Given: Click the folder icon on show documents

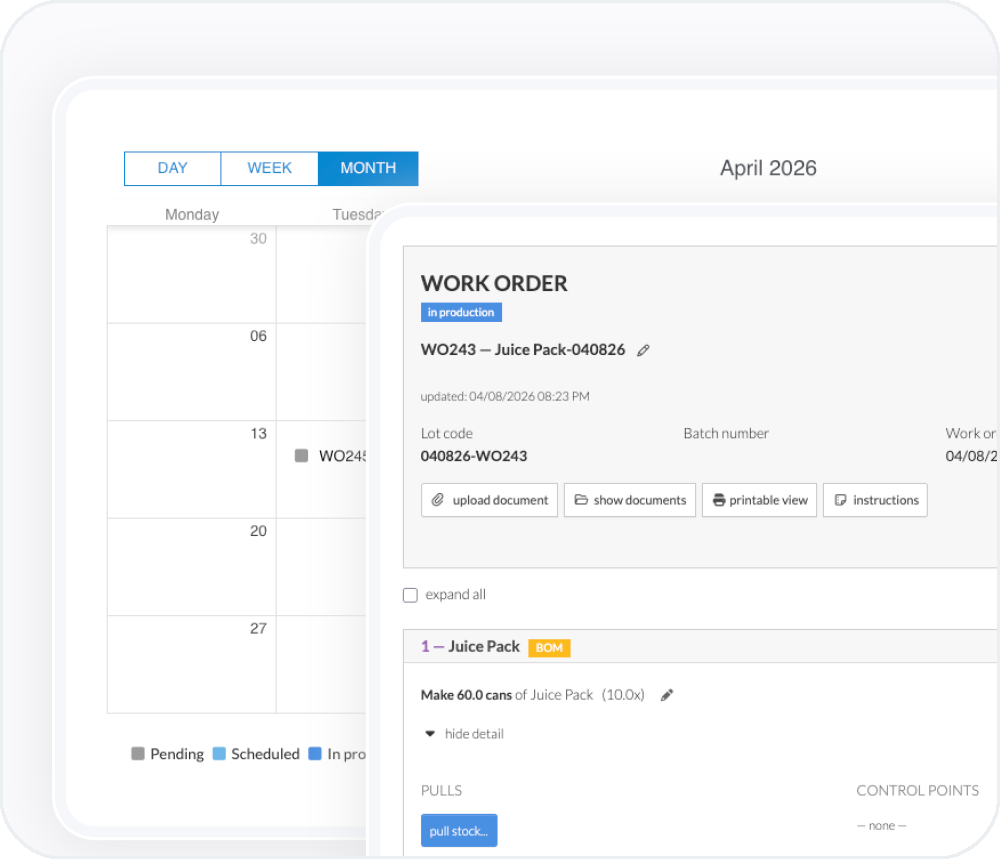Looking at the screenshot, I should click(581, 499).
